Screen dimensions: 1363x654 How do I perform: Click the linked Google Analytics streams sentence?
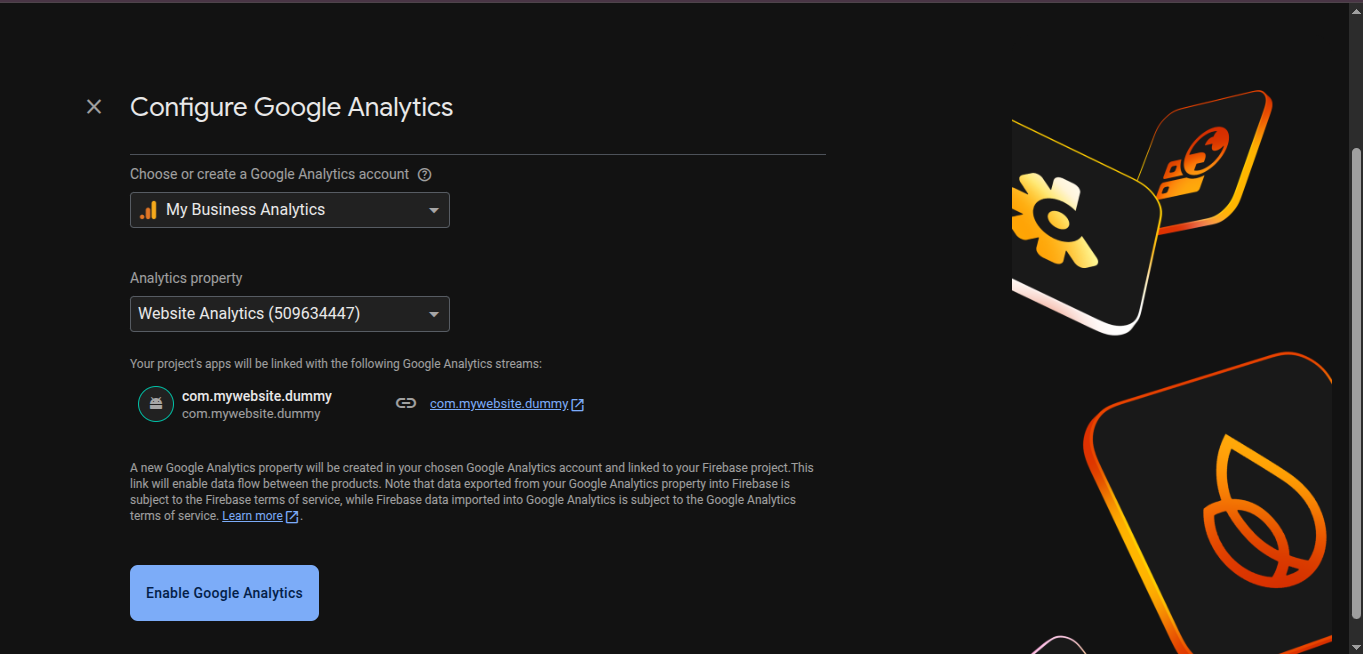(x=336, y=364)
